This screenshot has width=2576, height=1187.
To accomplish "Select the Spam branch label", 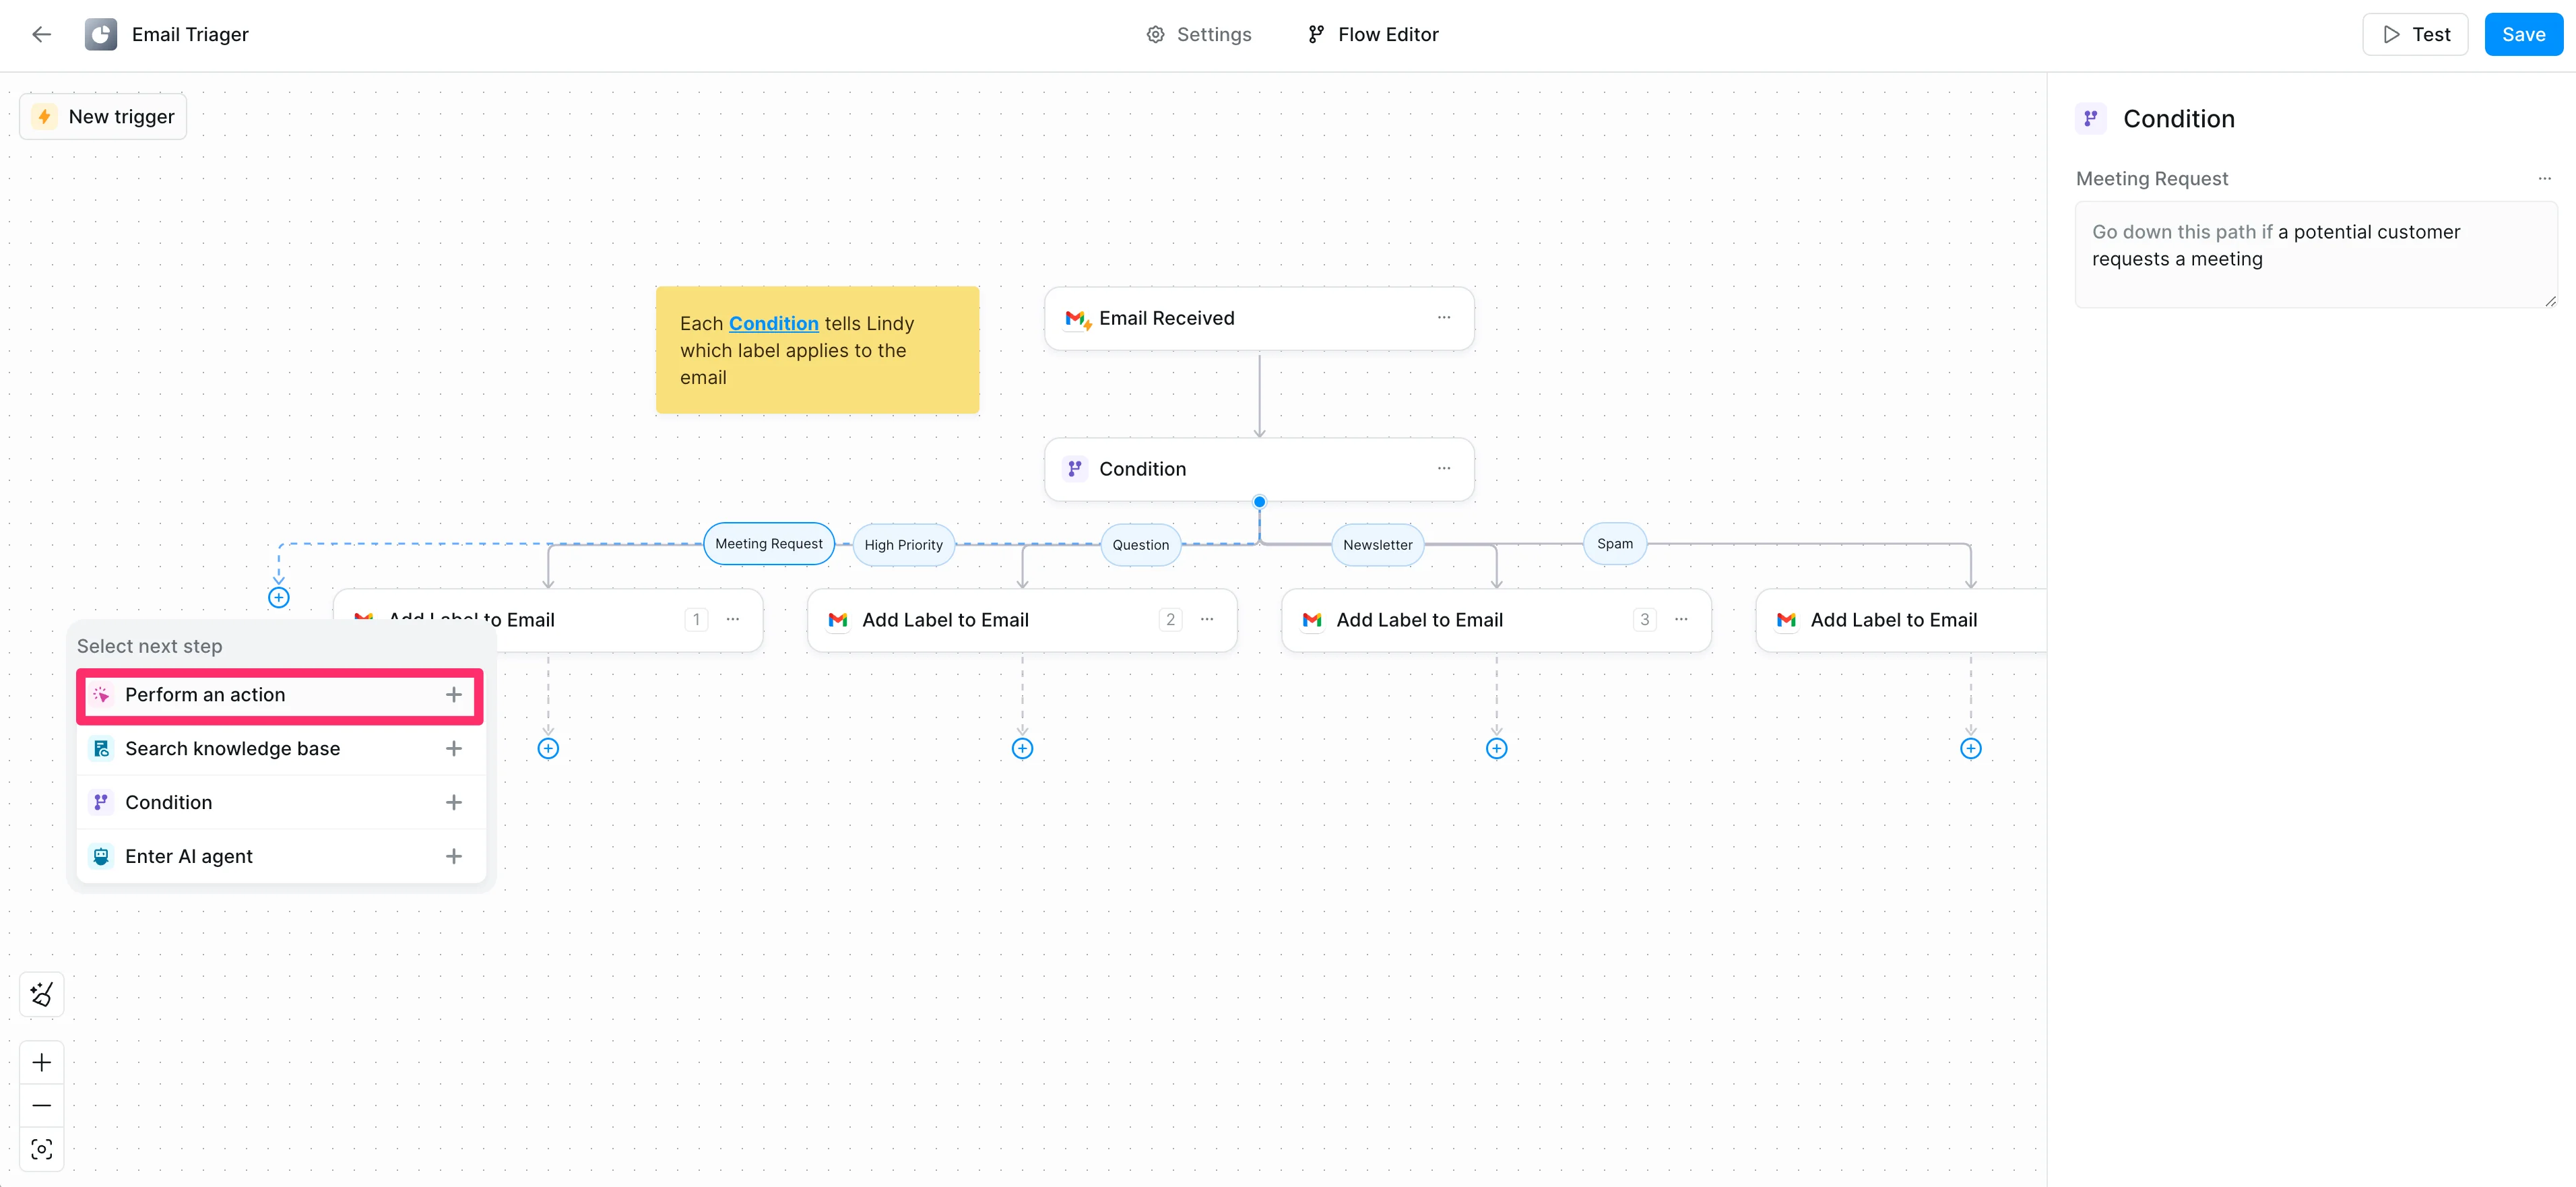I will coord(1614,544).
